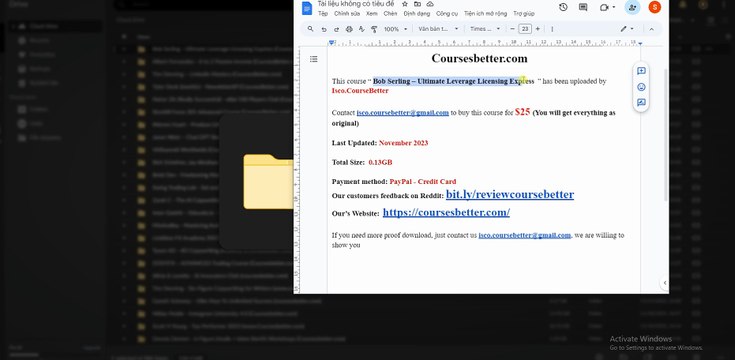The image size is (735, 360).
Task: Open the Times font dropdown
Action: point(485,29)
